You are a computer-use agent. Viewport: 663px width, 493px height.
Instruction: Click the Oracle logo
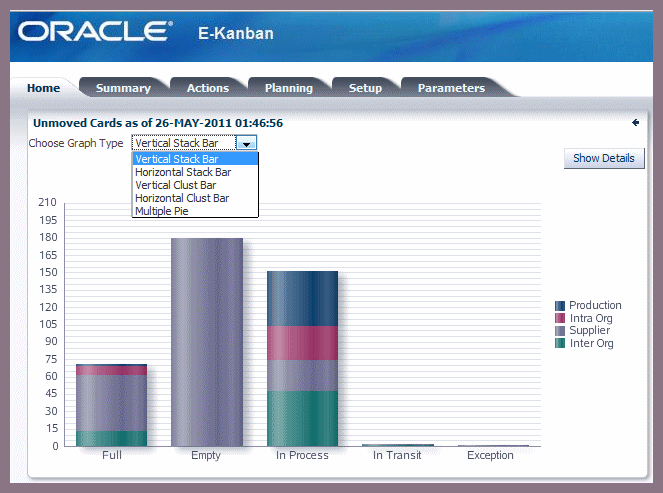[x=95, y=32]
